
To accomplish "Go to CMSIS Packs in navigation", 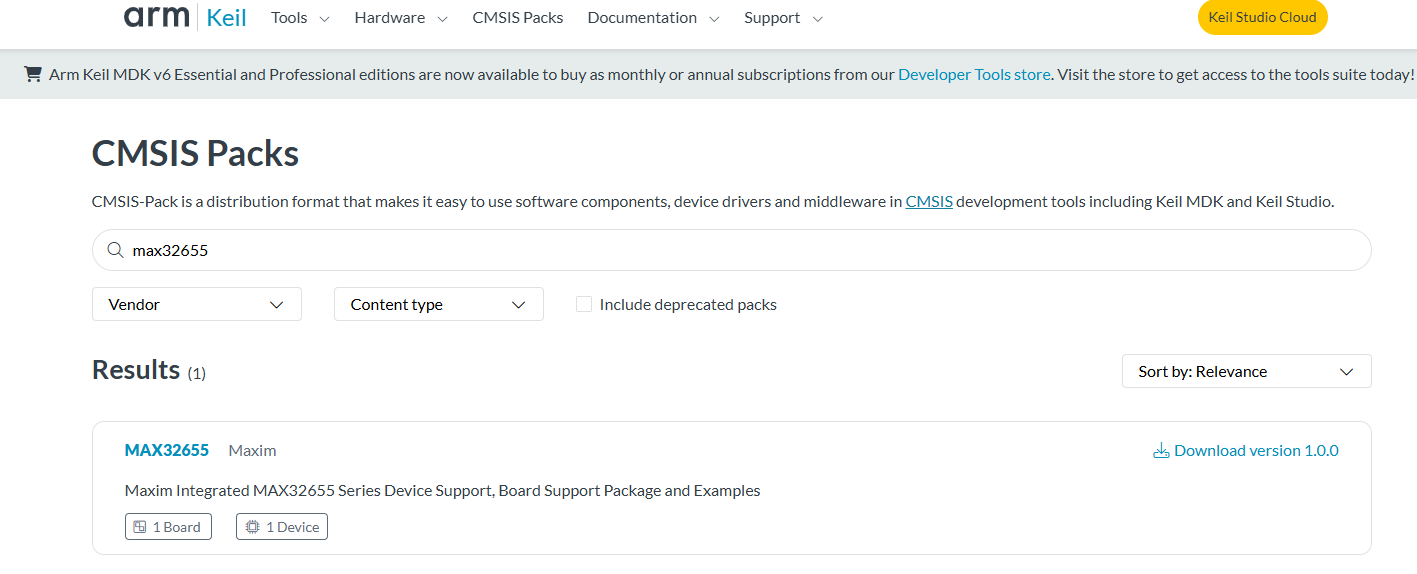I will [x=518, y=18].
